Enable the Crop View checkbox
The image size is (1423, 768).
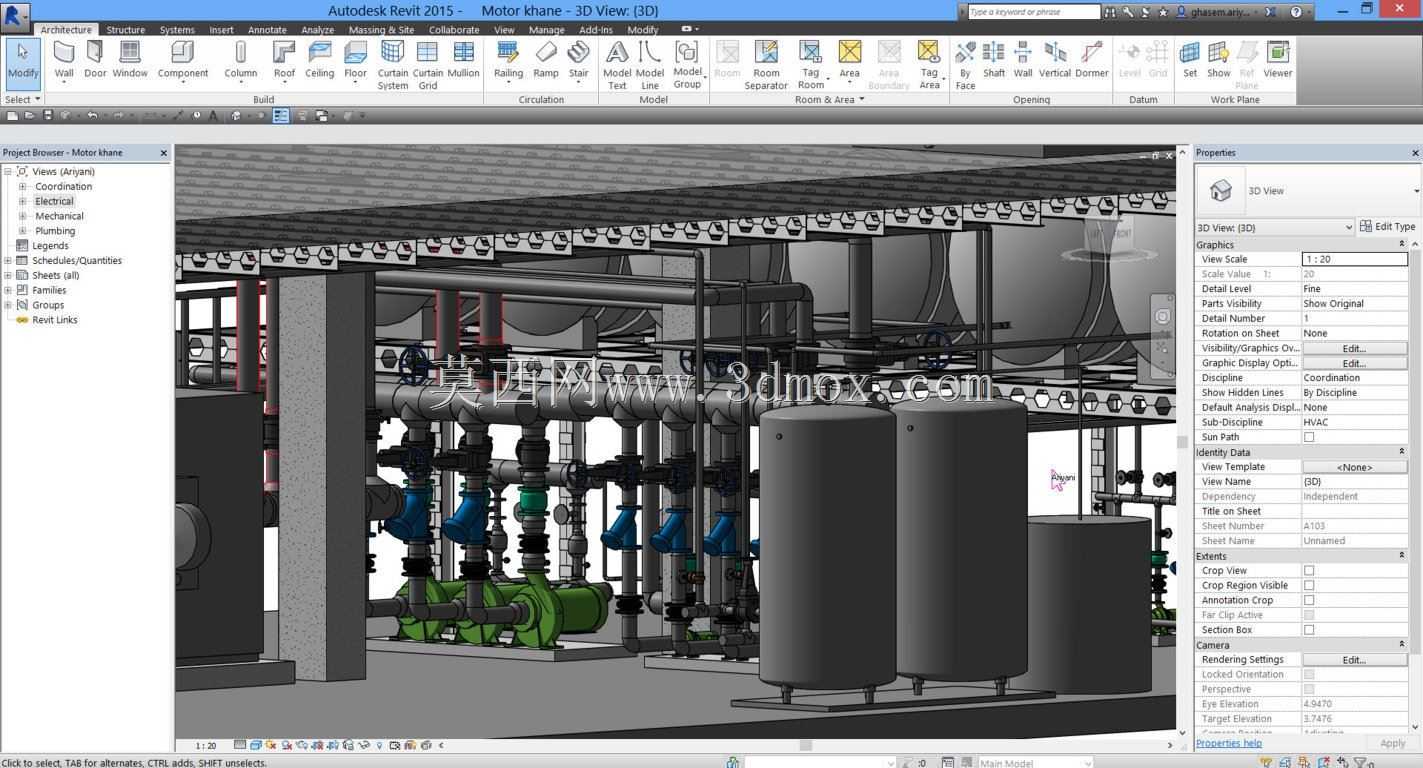click(x=1309, y=570)
